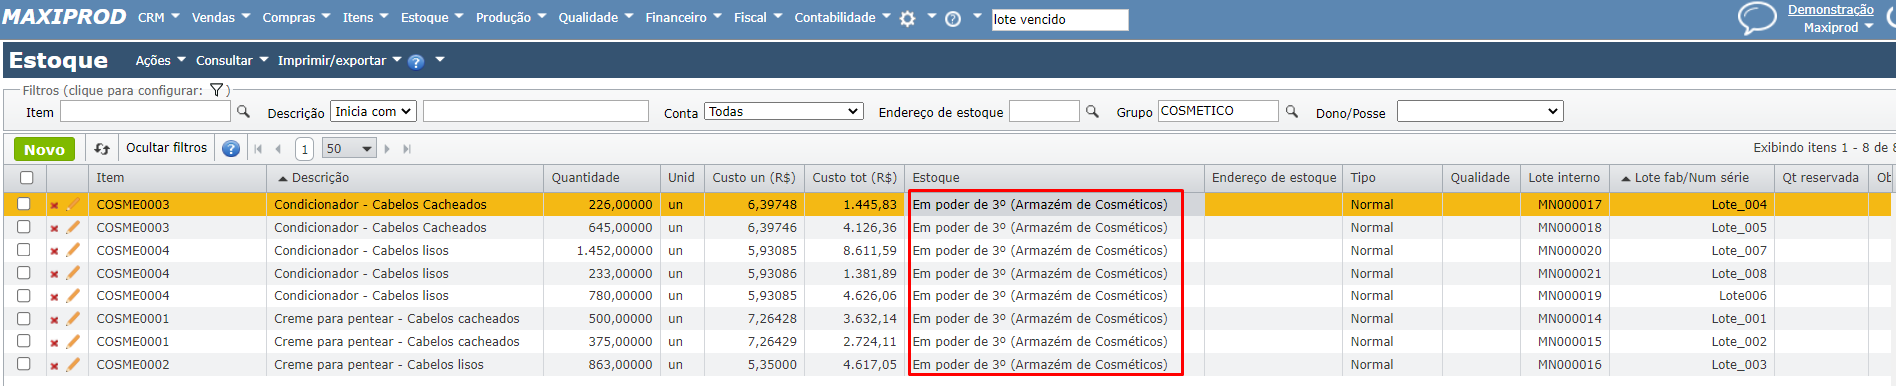Edit the row with Lote_008 via pencil
Image resolution: width=1896 pixels, height=386 pixels.
pos(73,273)
